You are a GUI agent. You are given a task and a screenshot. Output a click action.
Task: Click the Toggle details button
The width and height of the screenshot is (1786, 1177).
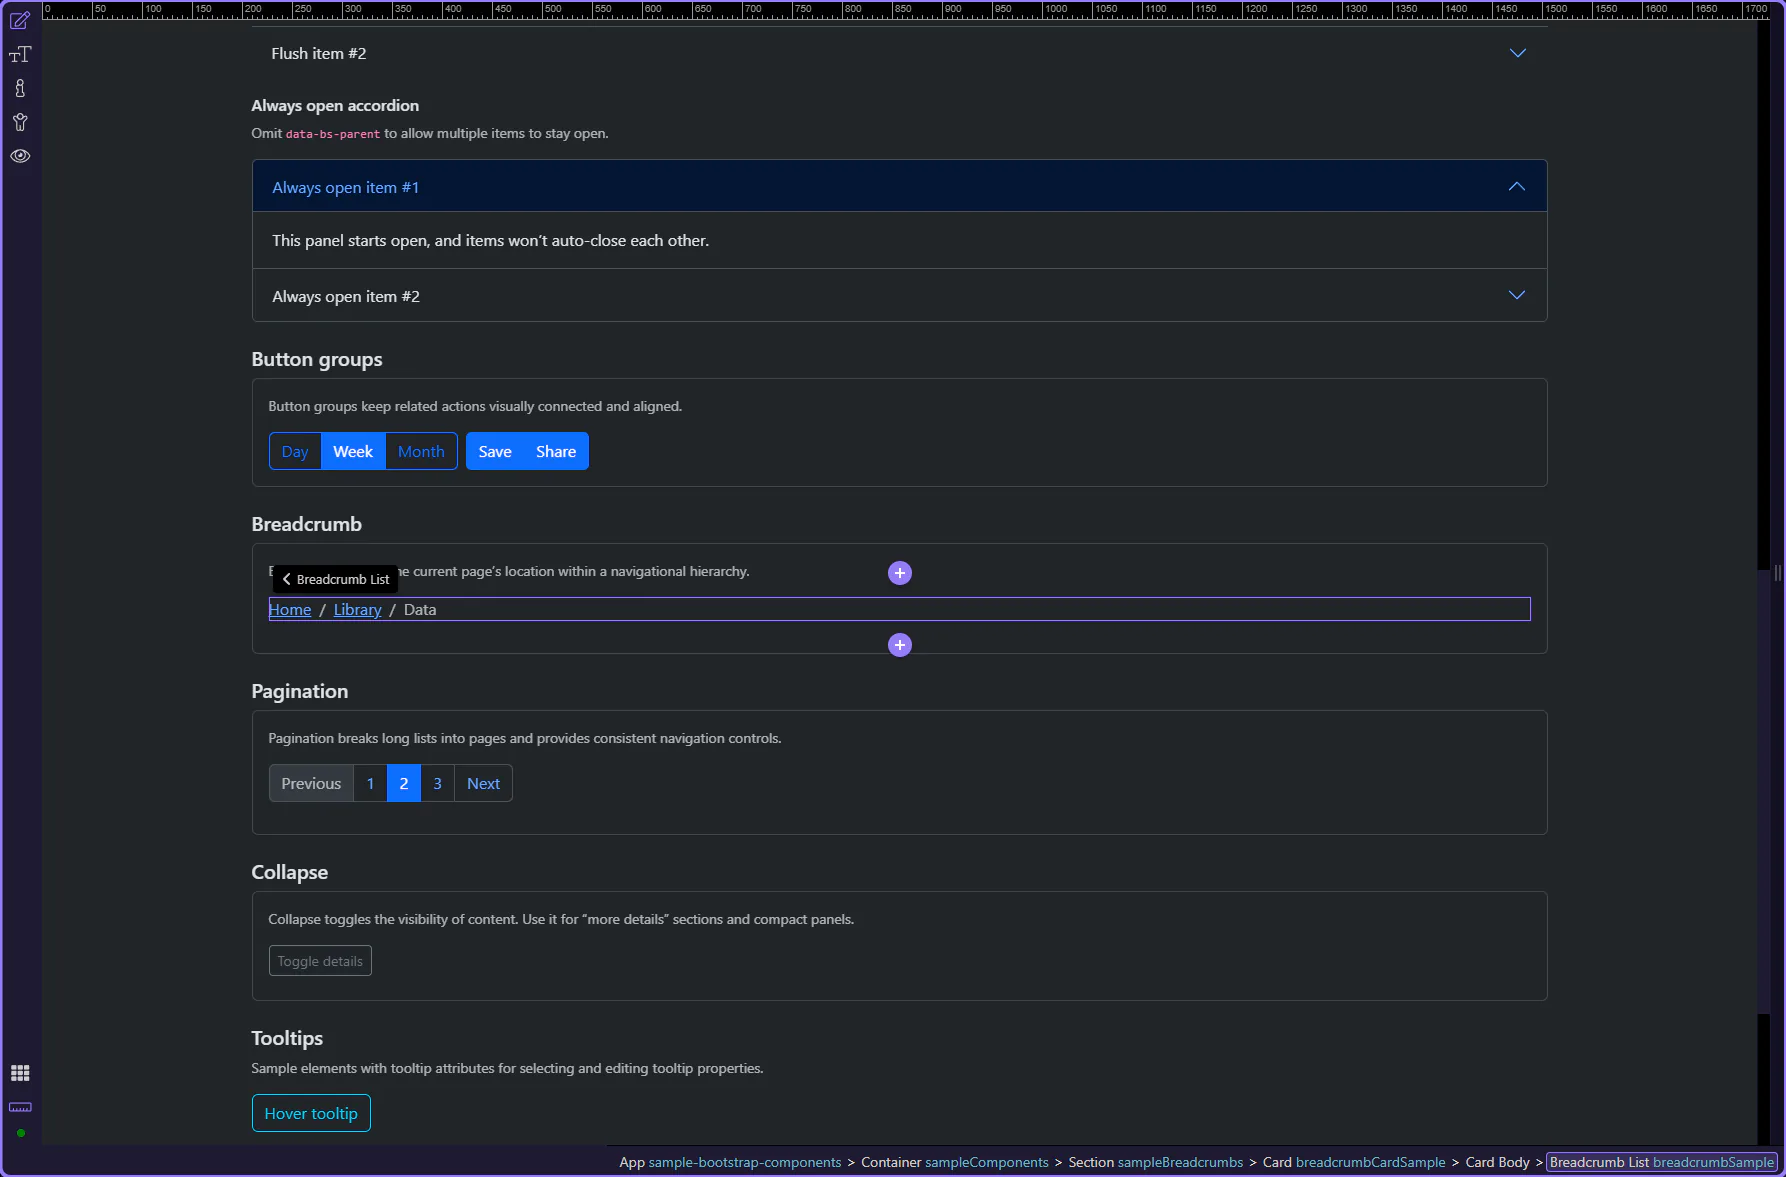click(320, 961)
